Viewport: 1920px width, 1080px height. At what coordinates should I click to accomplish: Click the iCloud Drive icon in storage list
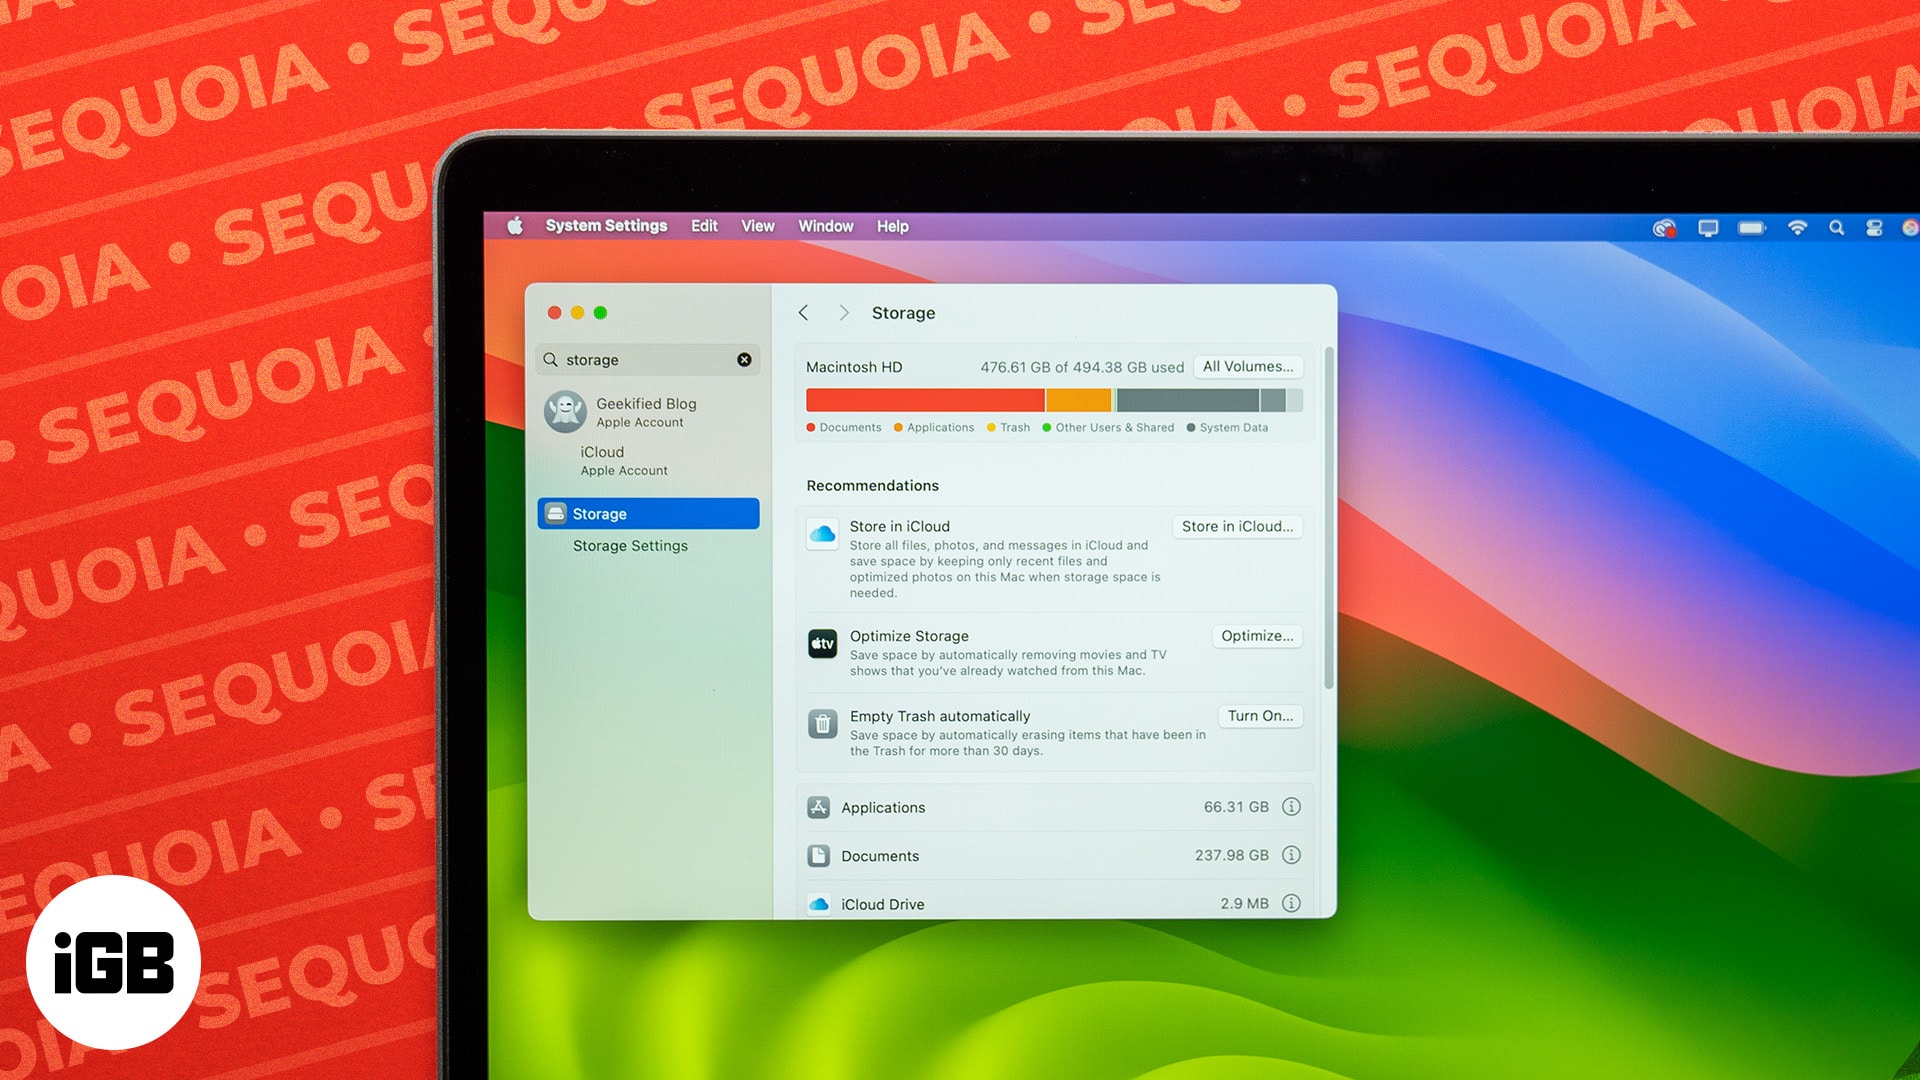(x=820, y=905)
